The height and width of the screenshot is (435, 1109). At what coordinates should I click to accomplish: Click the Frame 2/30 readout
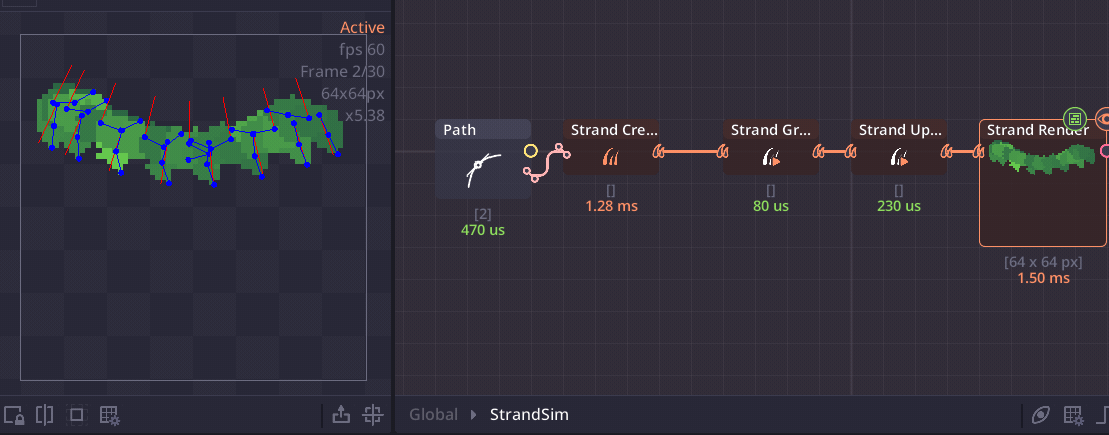[342, 71]
